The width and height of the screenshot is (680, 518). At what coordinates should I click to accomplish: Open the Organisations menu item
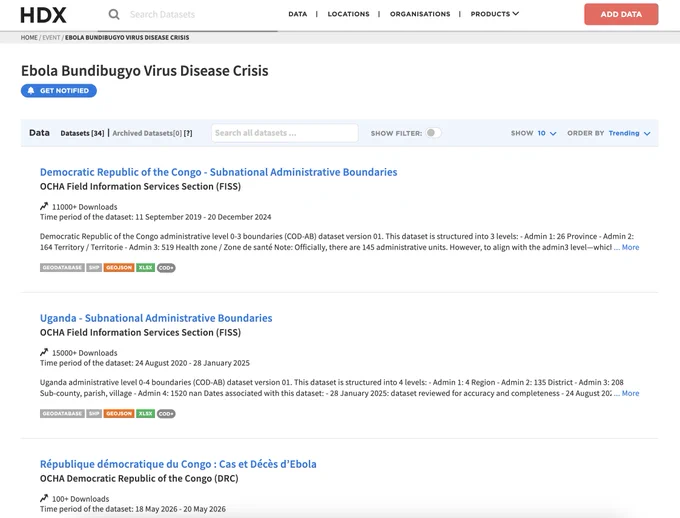point(420,14)
